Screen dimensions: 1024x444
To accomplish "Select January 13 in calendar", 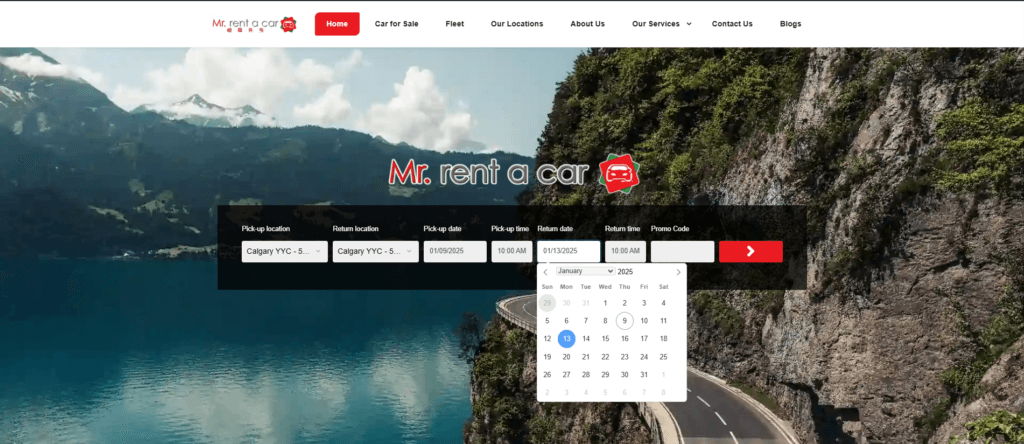I will (566, 339).
